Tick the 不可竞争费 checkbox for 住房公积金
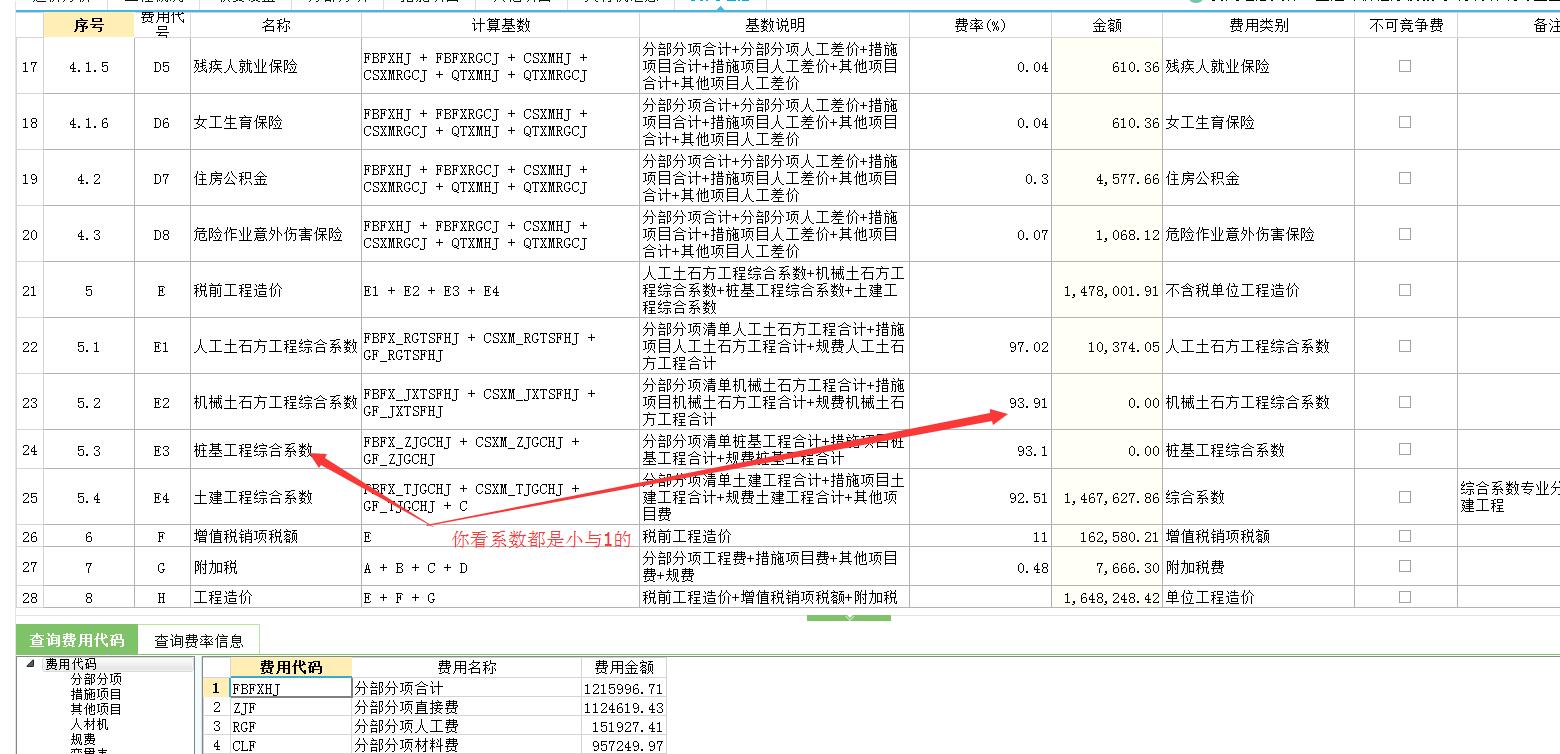1560x754 pixels. tap(1405, 178)
